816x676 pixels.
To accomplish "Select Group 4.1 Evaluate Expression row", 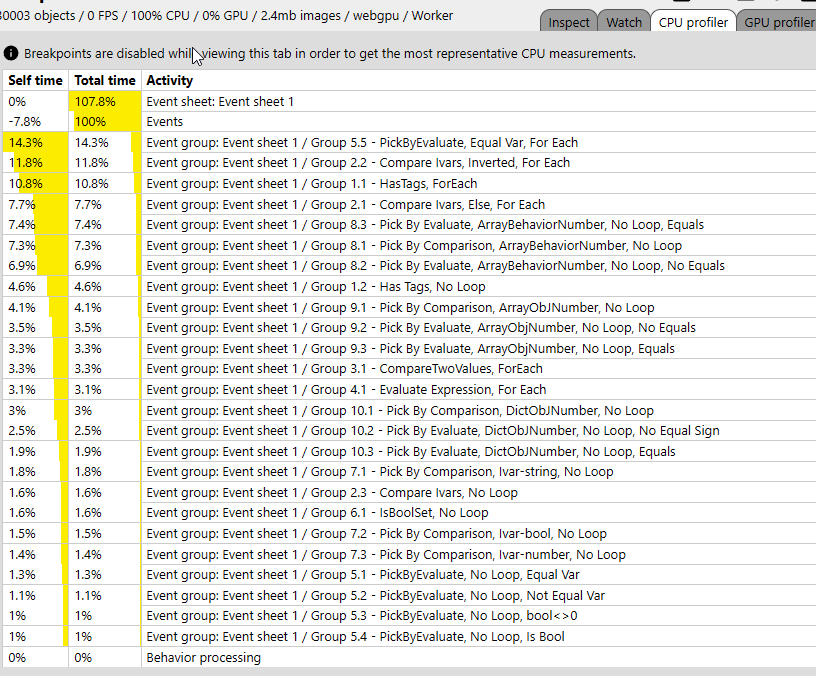I will click(x=346, y=389).
